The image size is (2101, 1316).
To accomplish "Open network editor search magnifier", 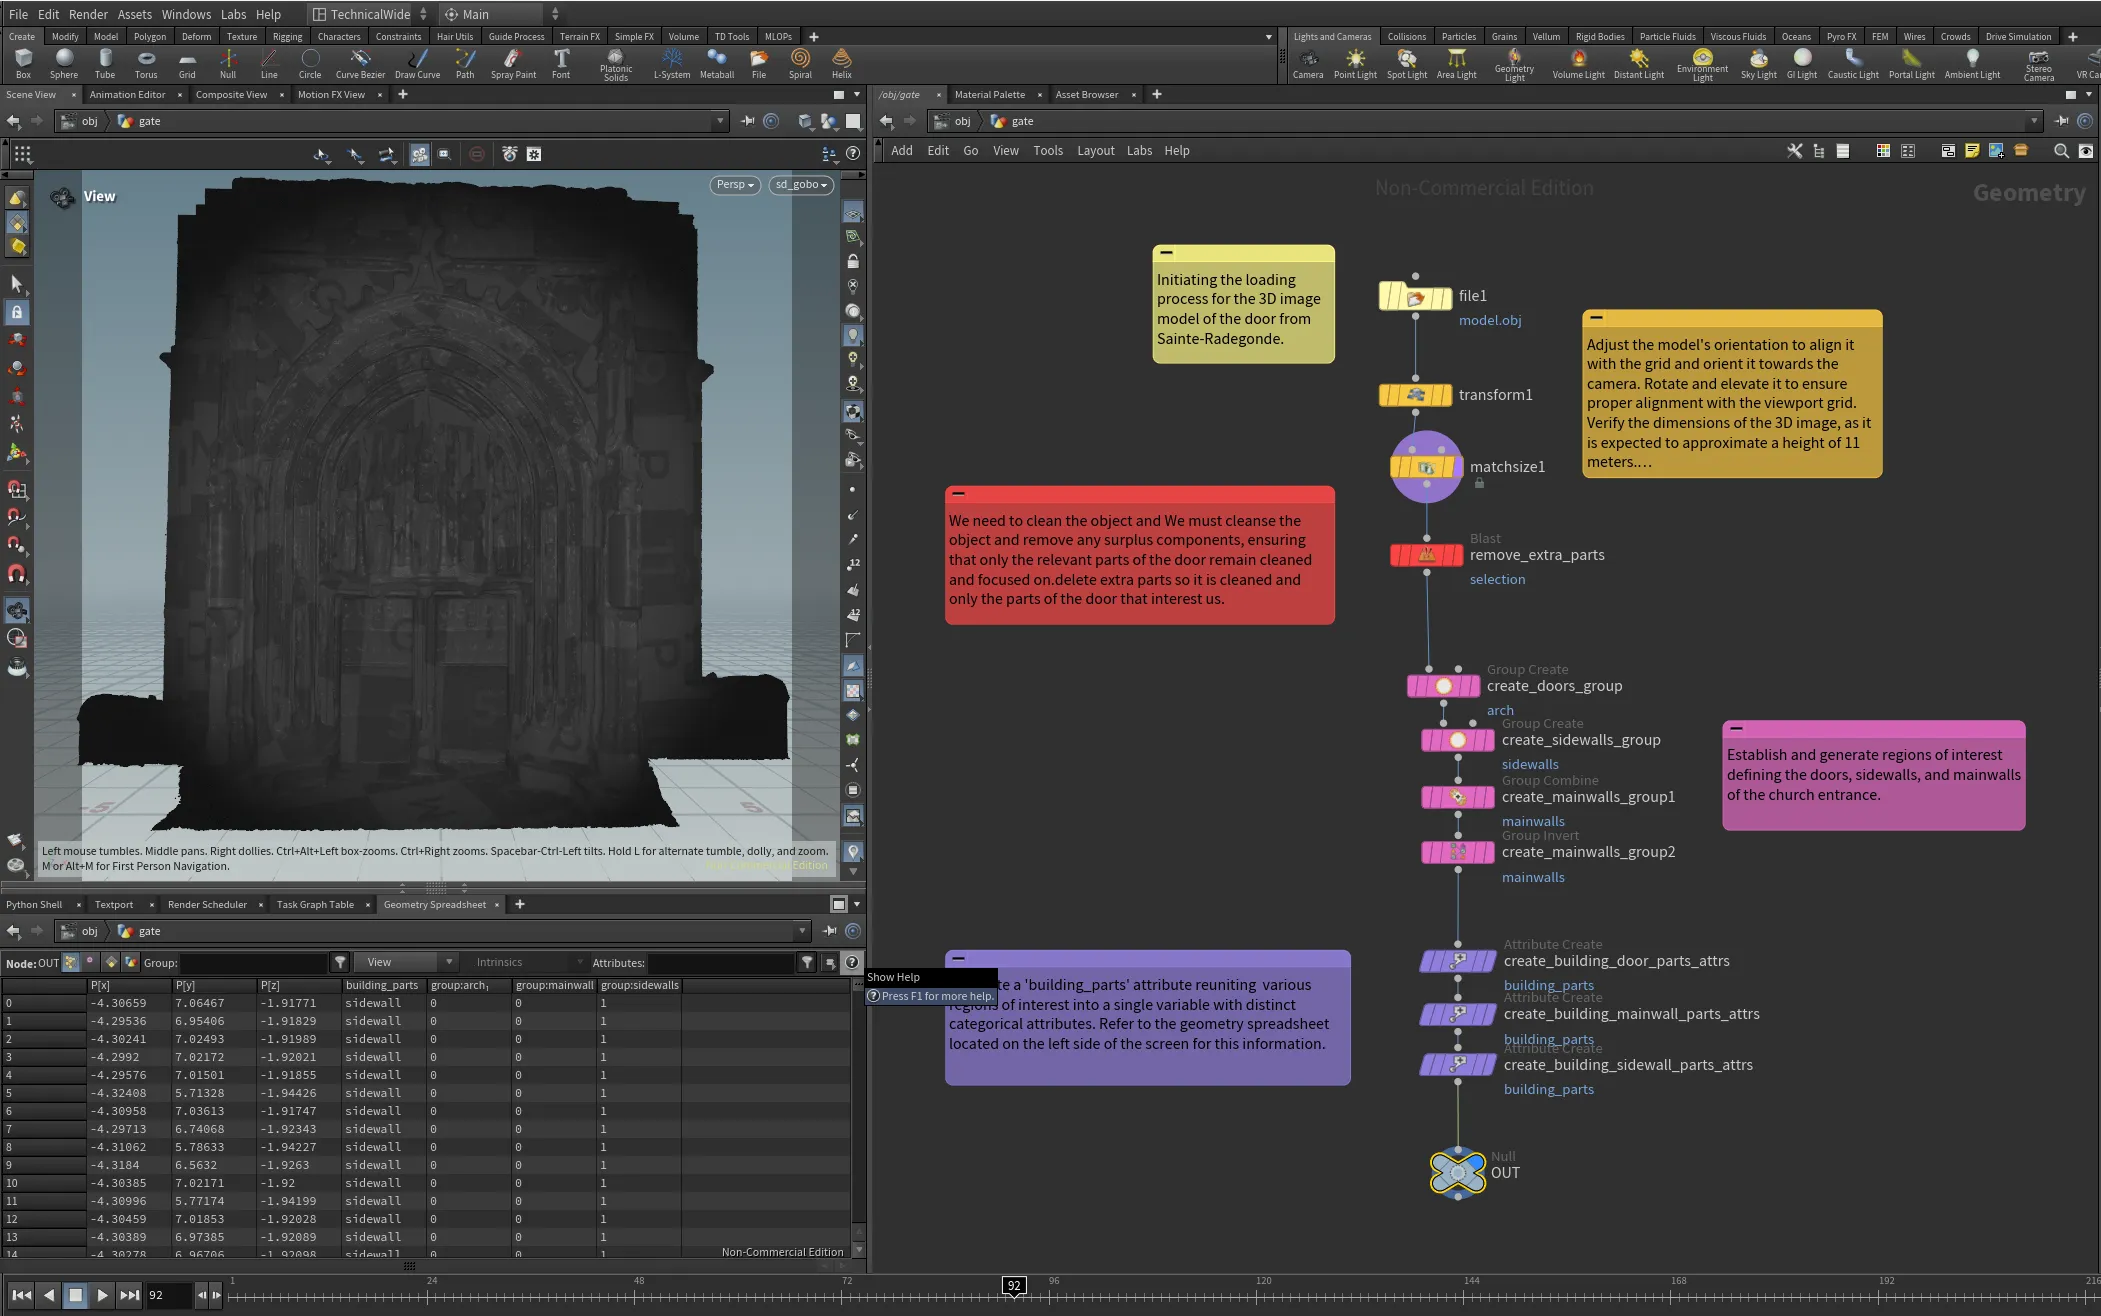I will (x=2060, y=151).
